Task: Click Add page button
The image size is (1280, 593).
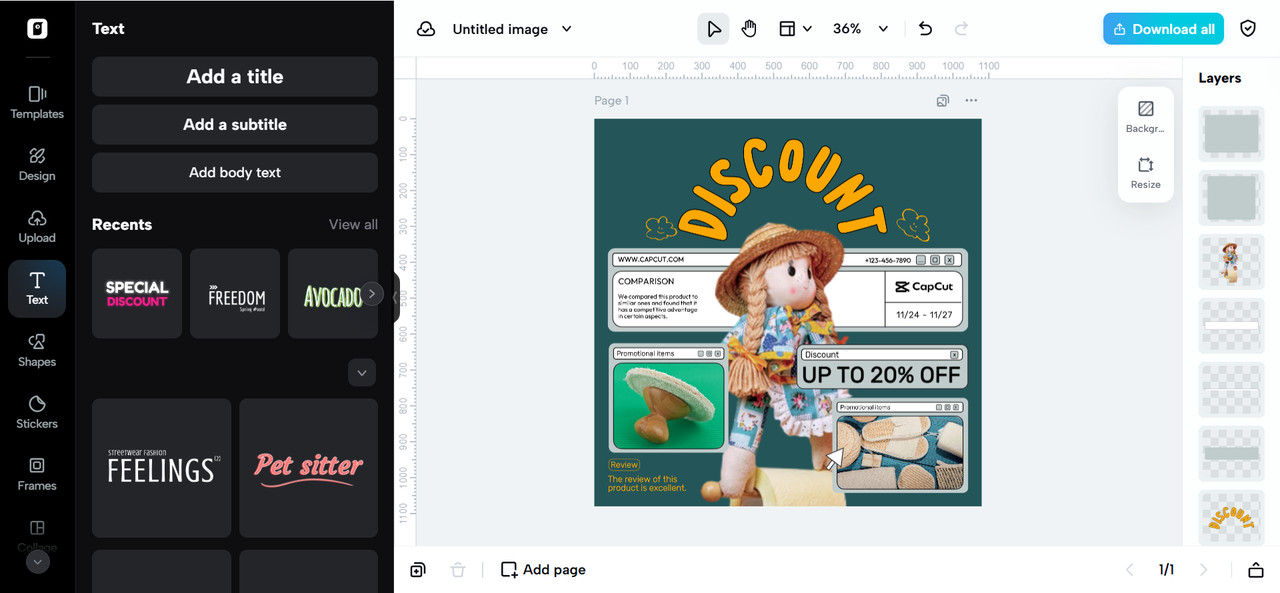Action: [543, 570]
